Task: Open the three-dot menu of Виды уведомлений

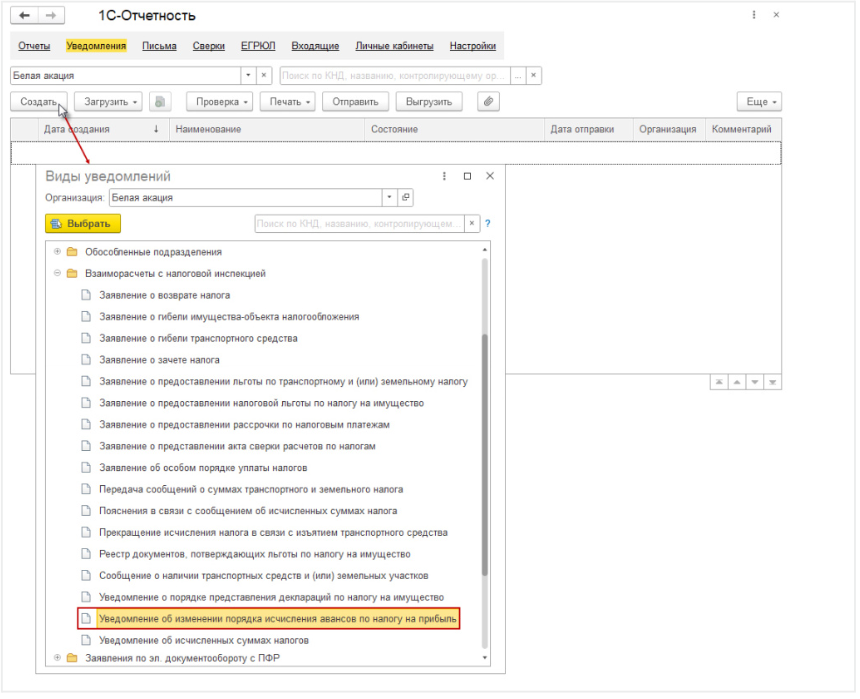Action: (x=444, y=176)
